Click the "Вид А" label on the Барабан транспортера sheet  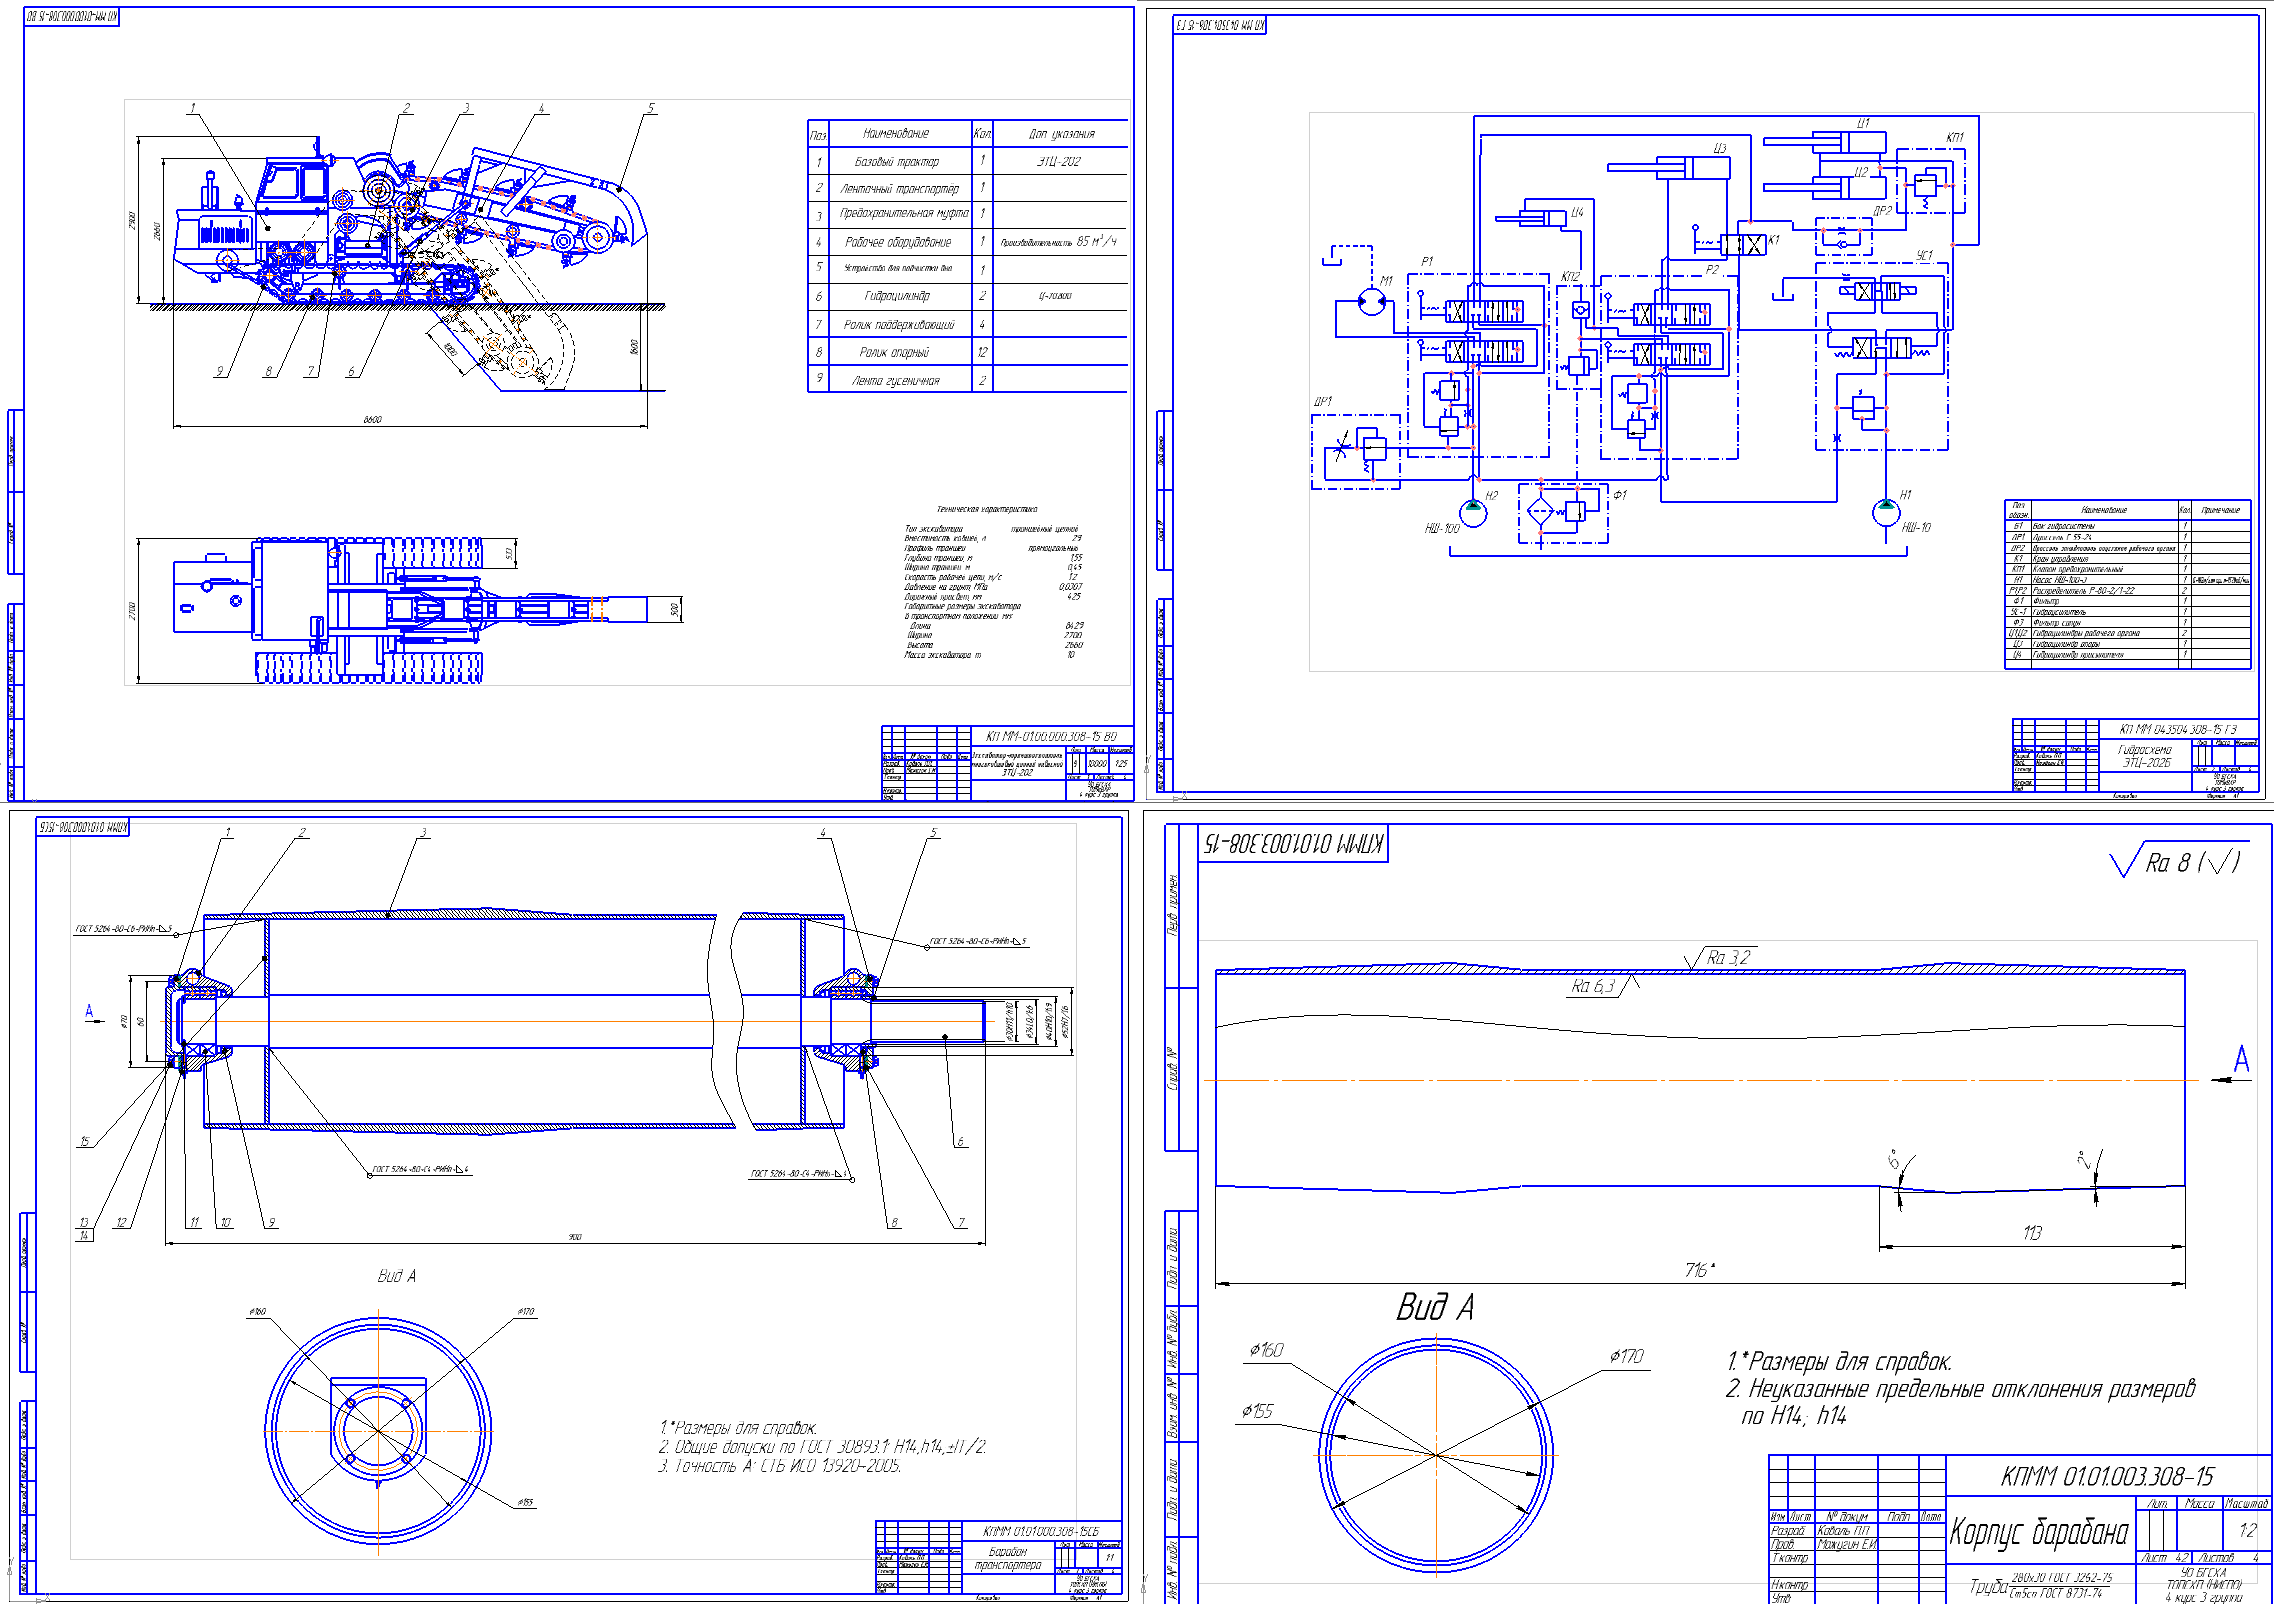tap(396, 1276)
